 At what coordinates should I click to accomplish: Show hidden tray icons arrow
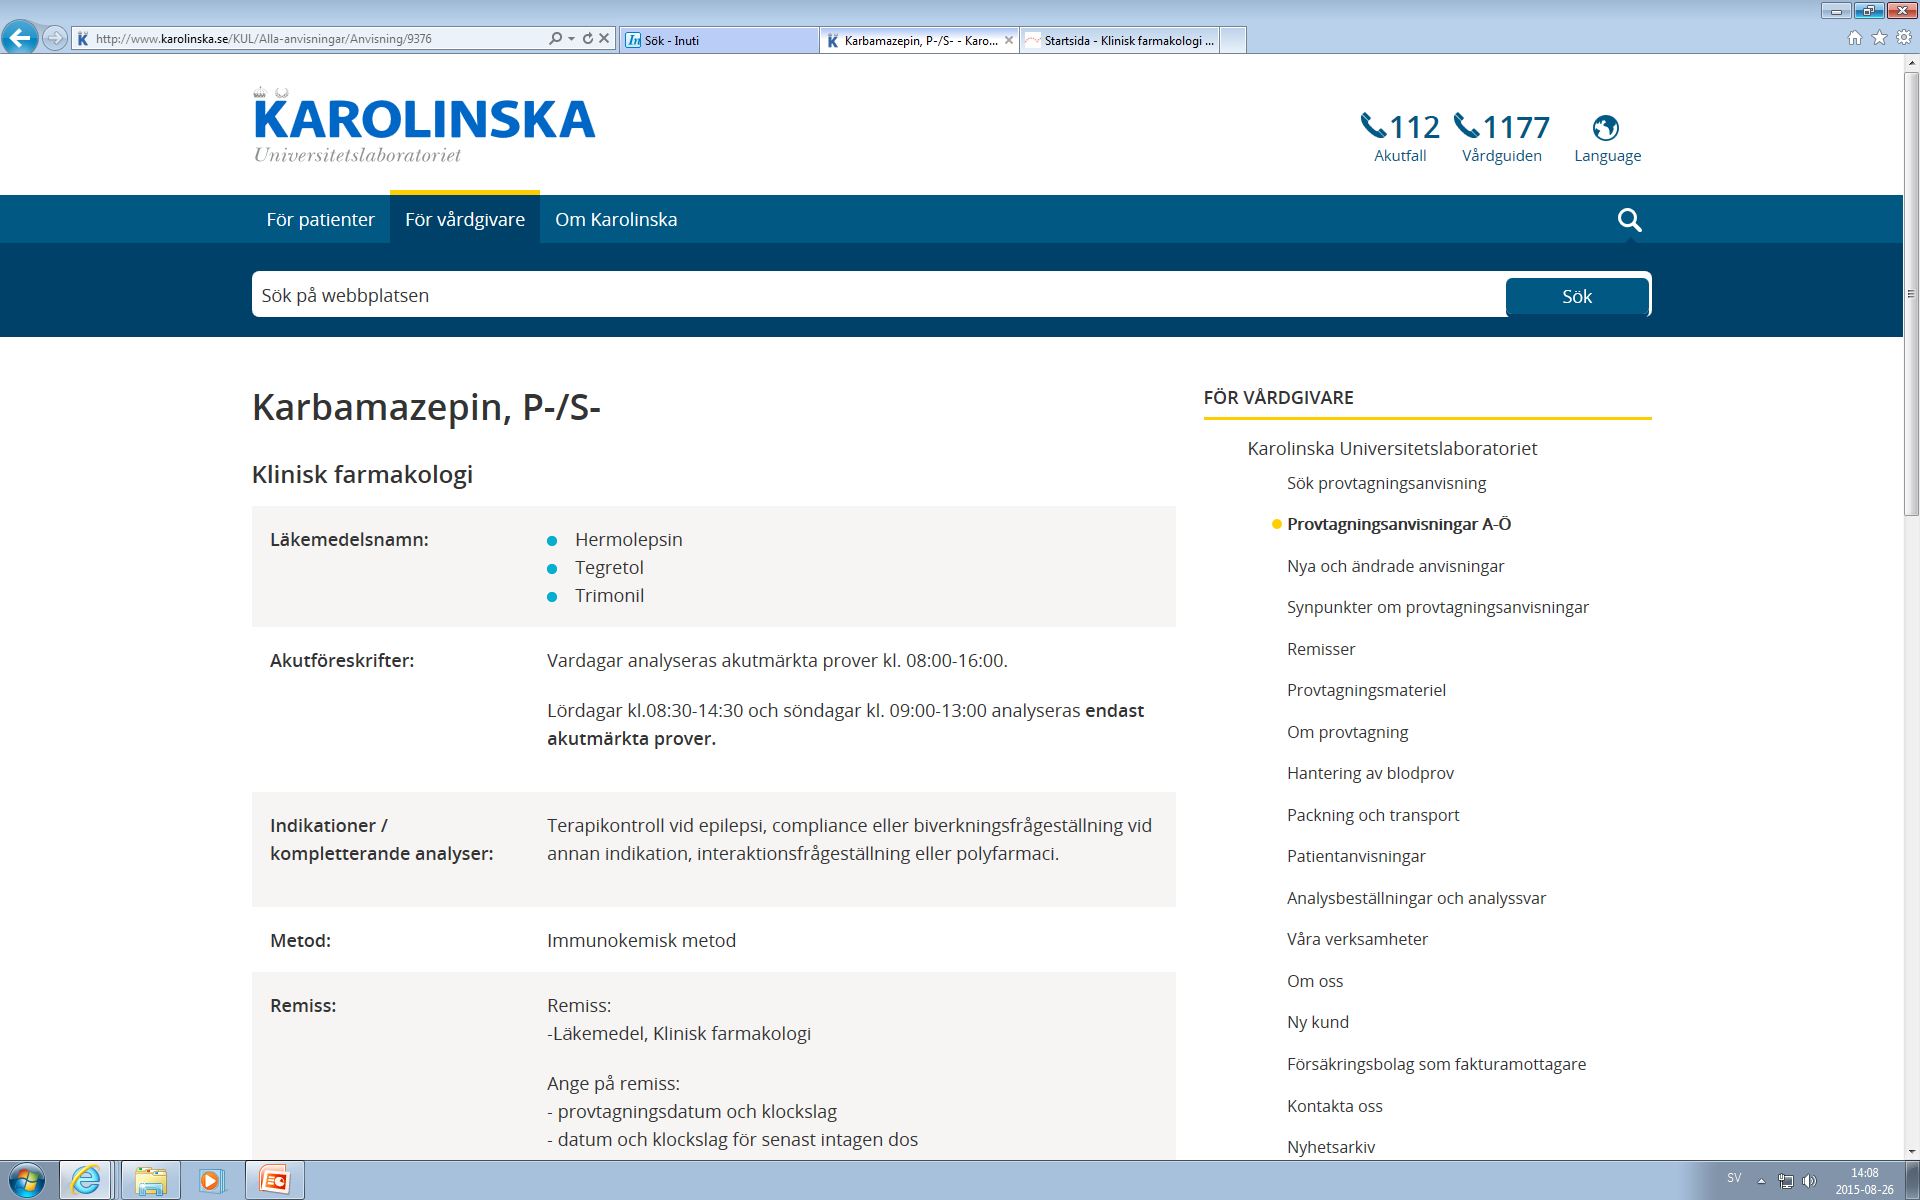coord(1761,1181)
